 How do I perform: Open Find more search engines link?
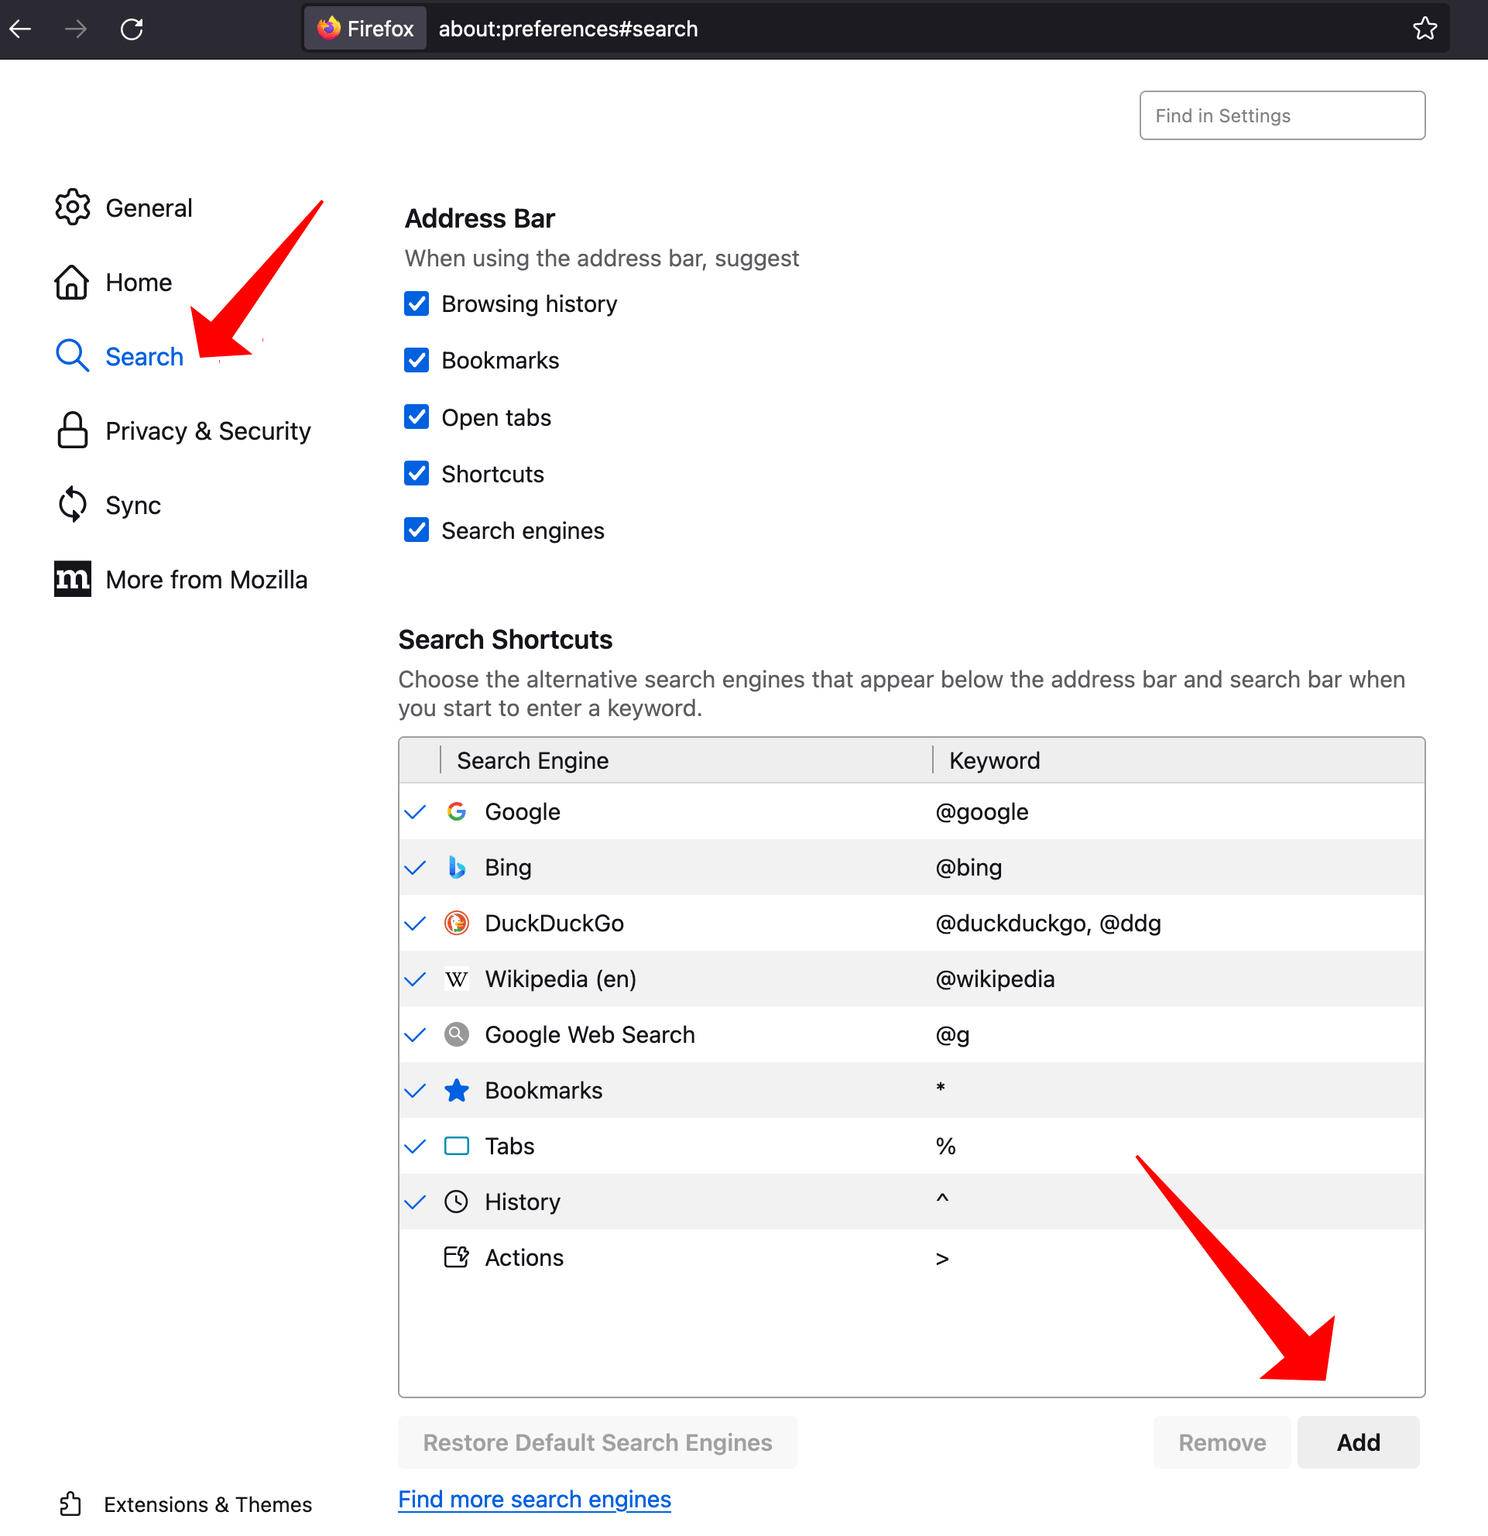535,1499
